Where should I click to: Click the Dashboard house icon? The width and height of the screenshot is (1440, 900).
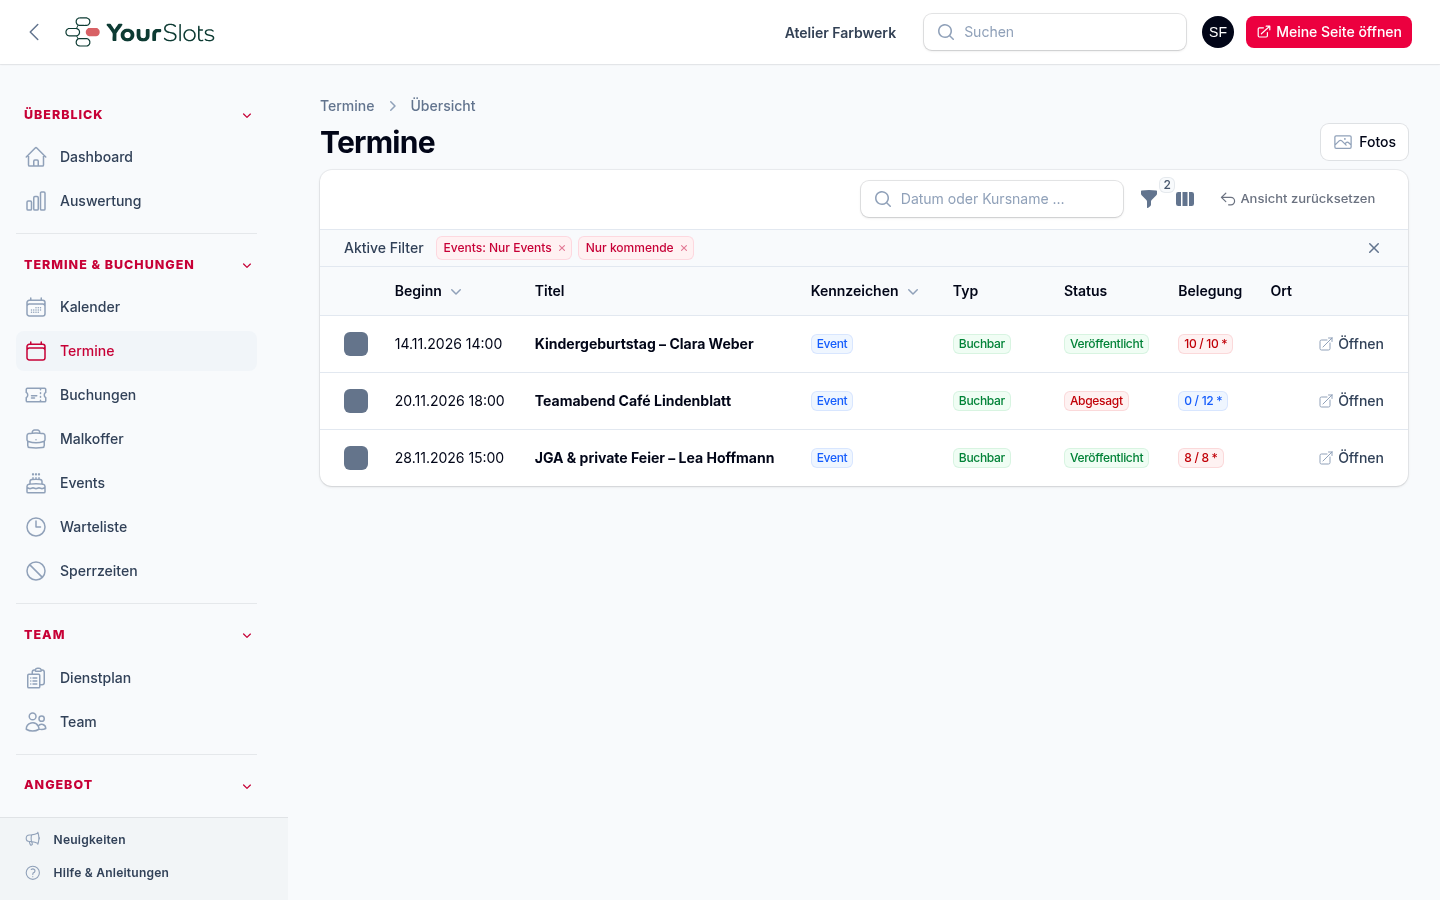coord(36,157)
